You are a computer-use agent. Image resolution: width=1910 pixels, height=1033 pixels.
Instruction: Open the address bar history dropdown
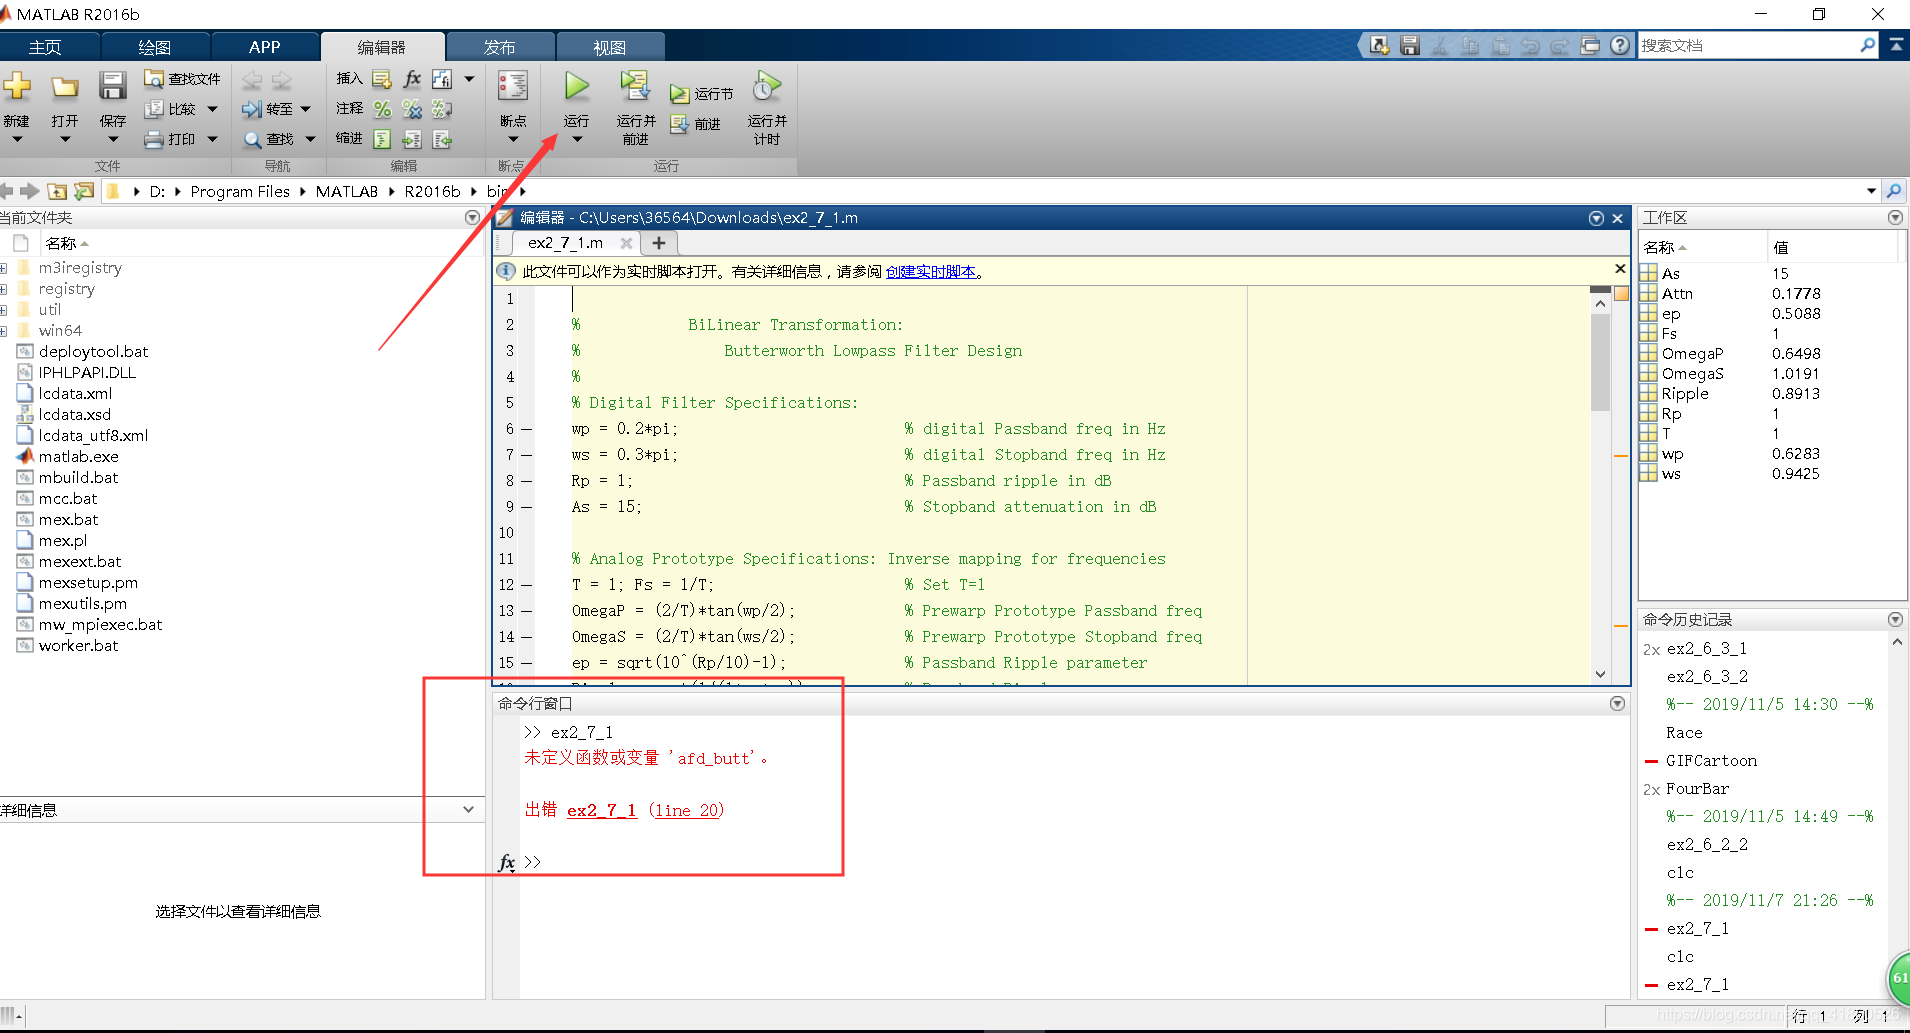point(1871,191)
